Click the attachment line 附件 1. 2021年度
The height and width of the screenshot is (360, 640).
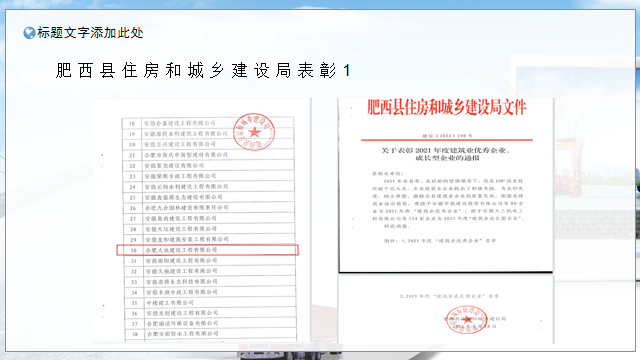440,241
